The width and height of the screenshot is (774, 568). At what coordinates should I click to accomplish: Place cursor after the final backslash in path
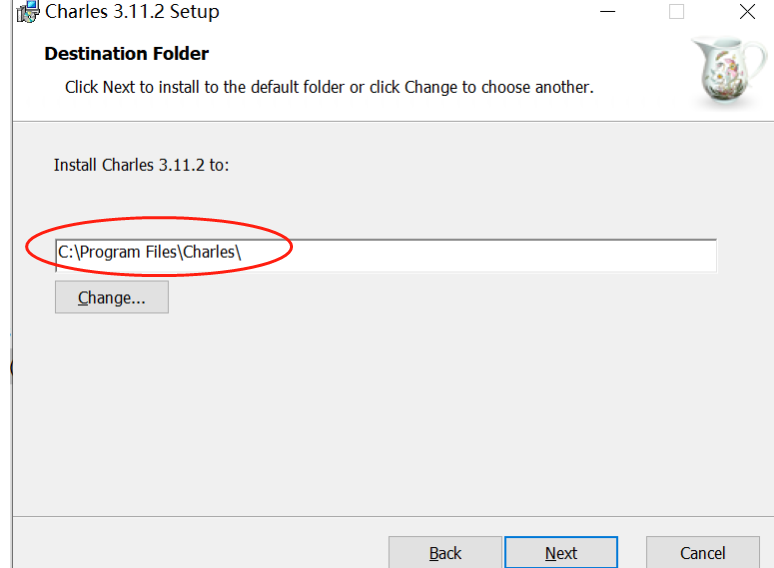(243, 254)
